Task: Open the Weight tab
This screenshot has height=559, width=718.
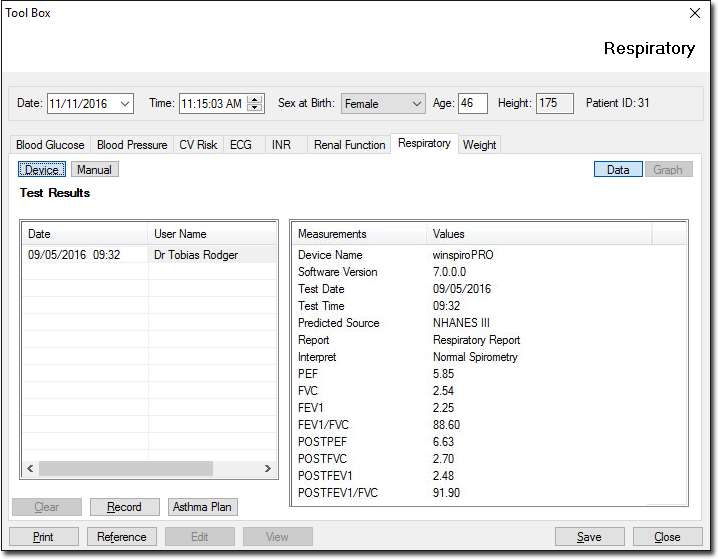Action: [479, 145]
